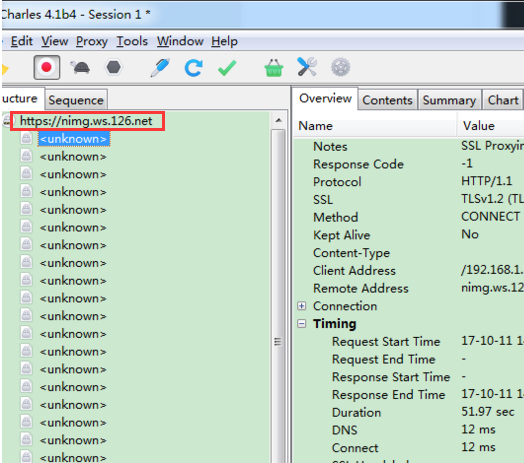Image resolution: width=524 pixels, height=463 pixels.
Task: Select the SSL row
Action: (x=409, y=200)
